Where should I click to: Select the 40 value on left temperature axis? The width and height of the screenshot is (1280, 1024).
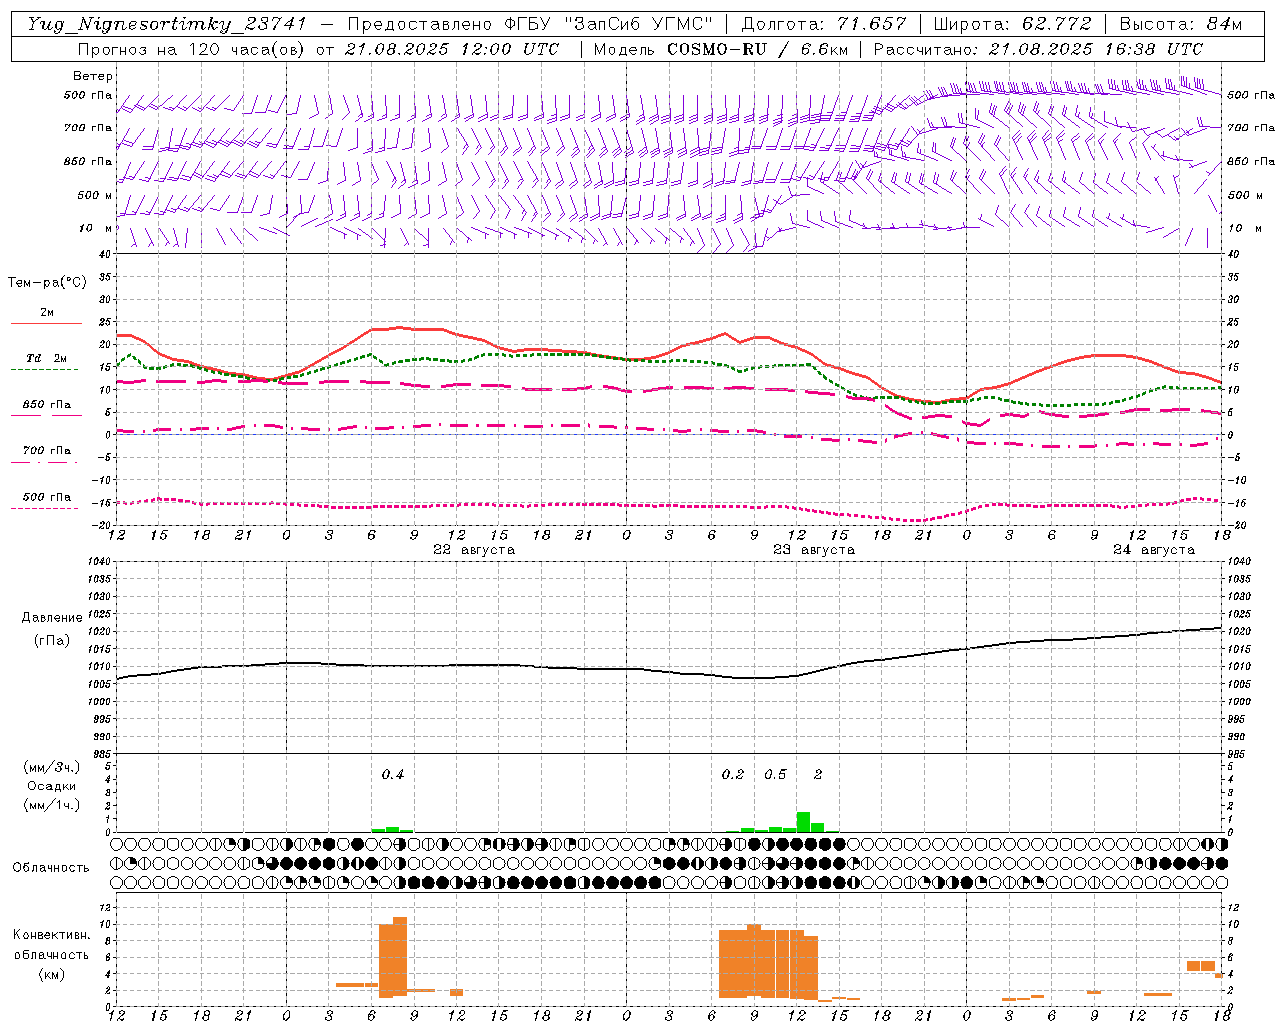click(103, 254)
